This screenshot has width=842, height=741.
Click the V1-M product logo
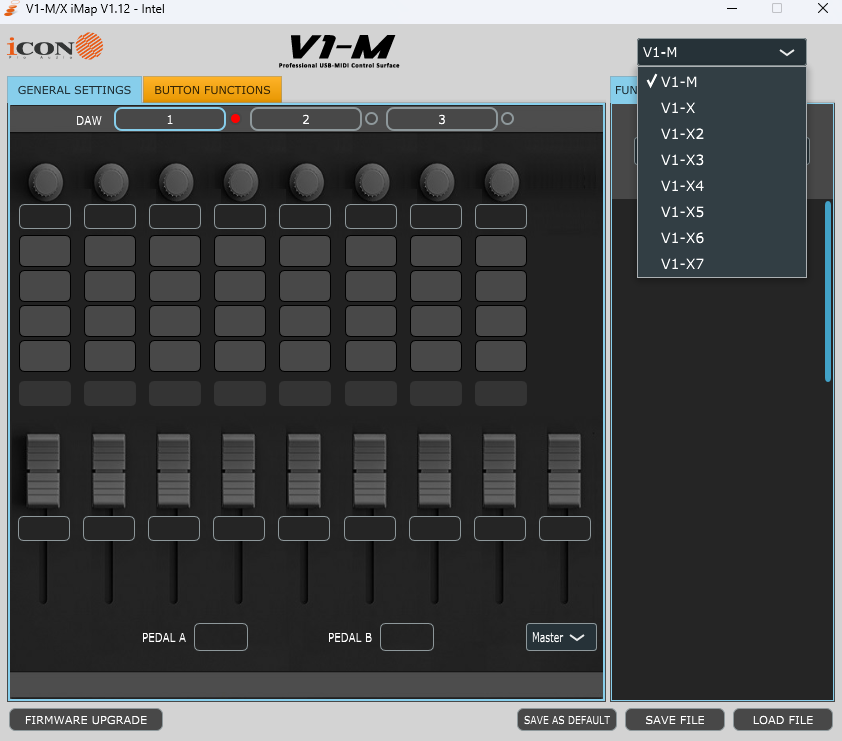(x=339, y=51)
